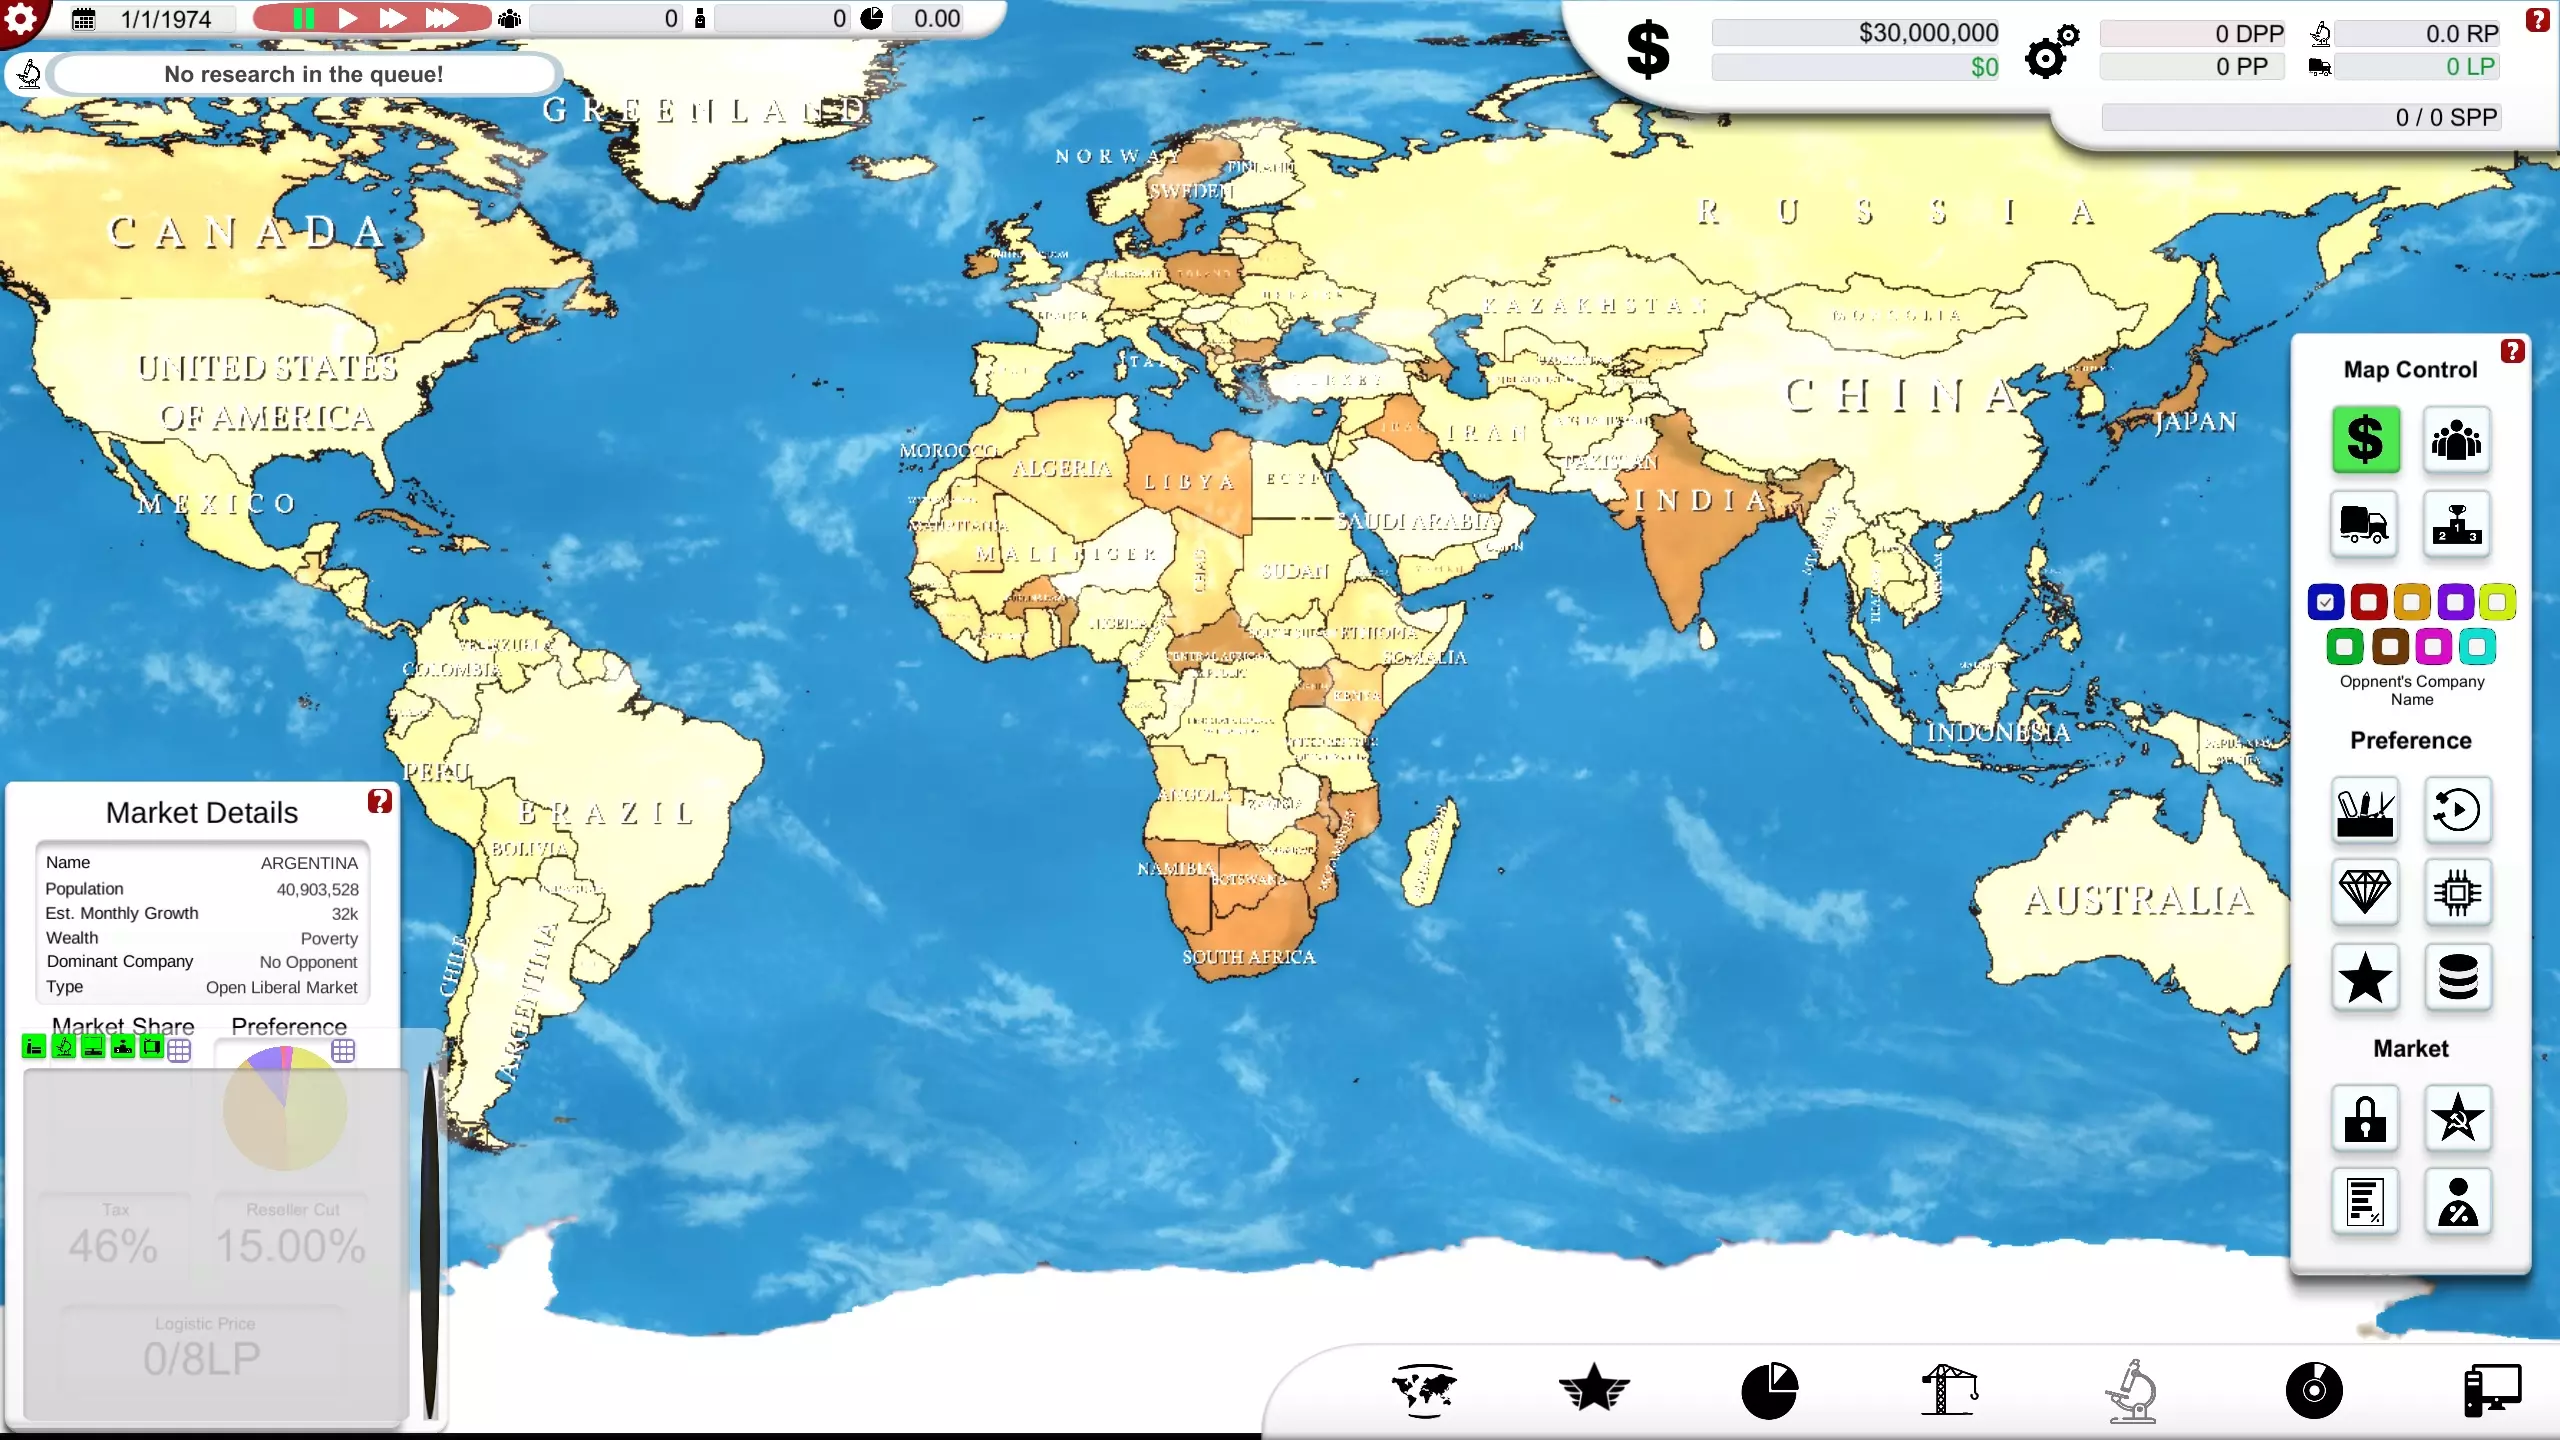Select the dollar wealth map view
This screenshot has height=1440, width=2560.
tap(2365, 439)
